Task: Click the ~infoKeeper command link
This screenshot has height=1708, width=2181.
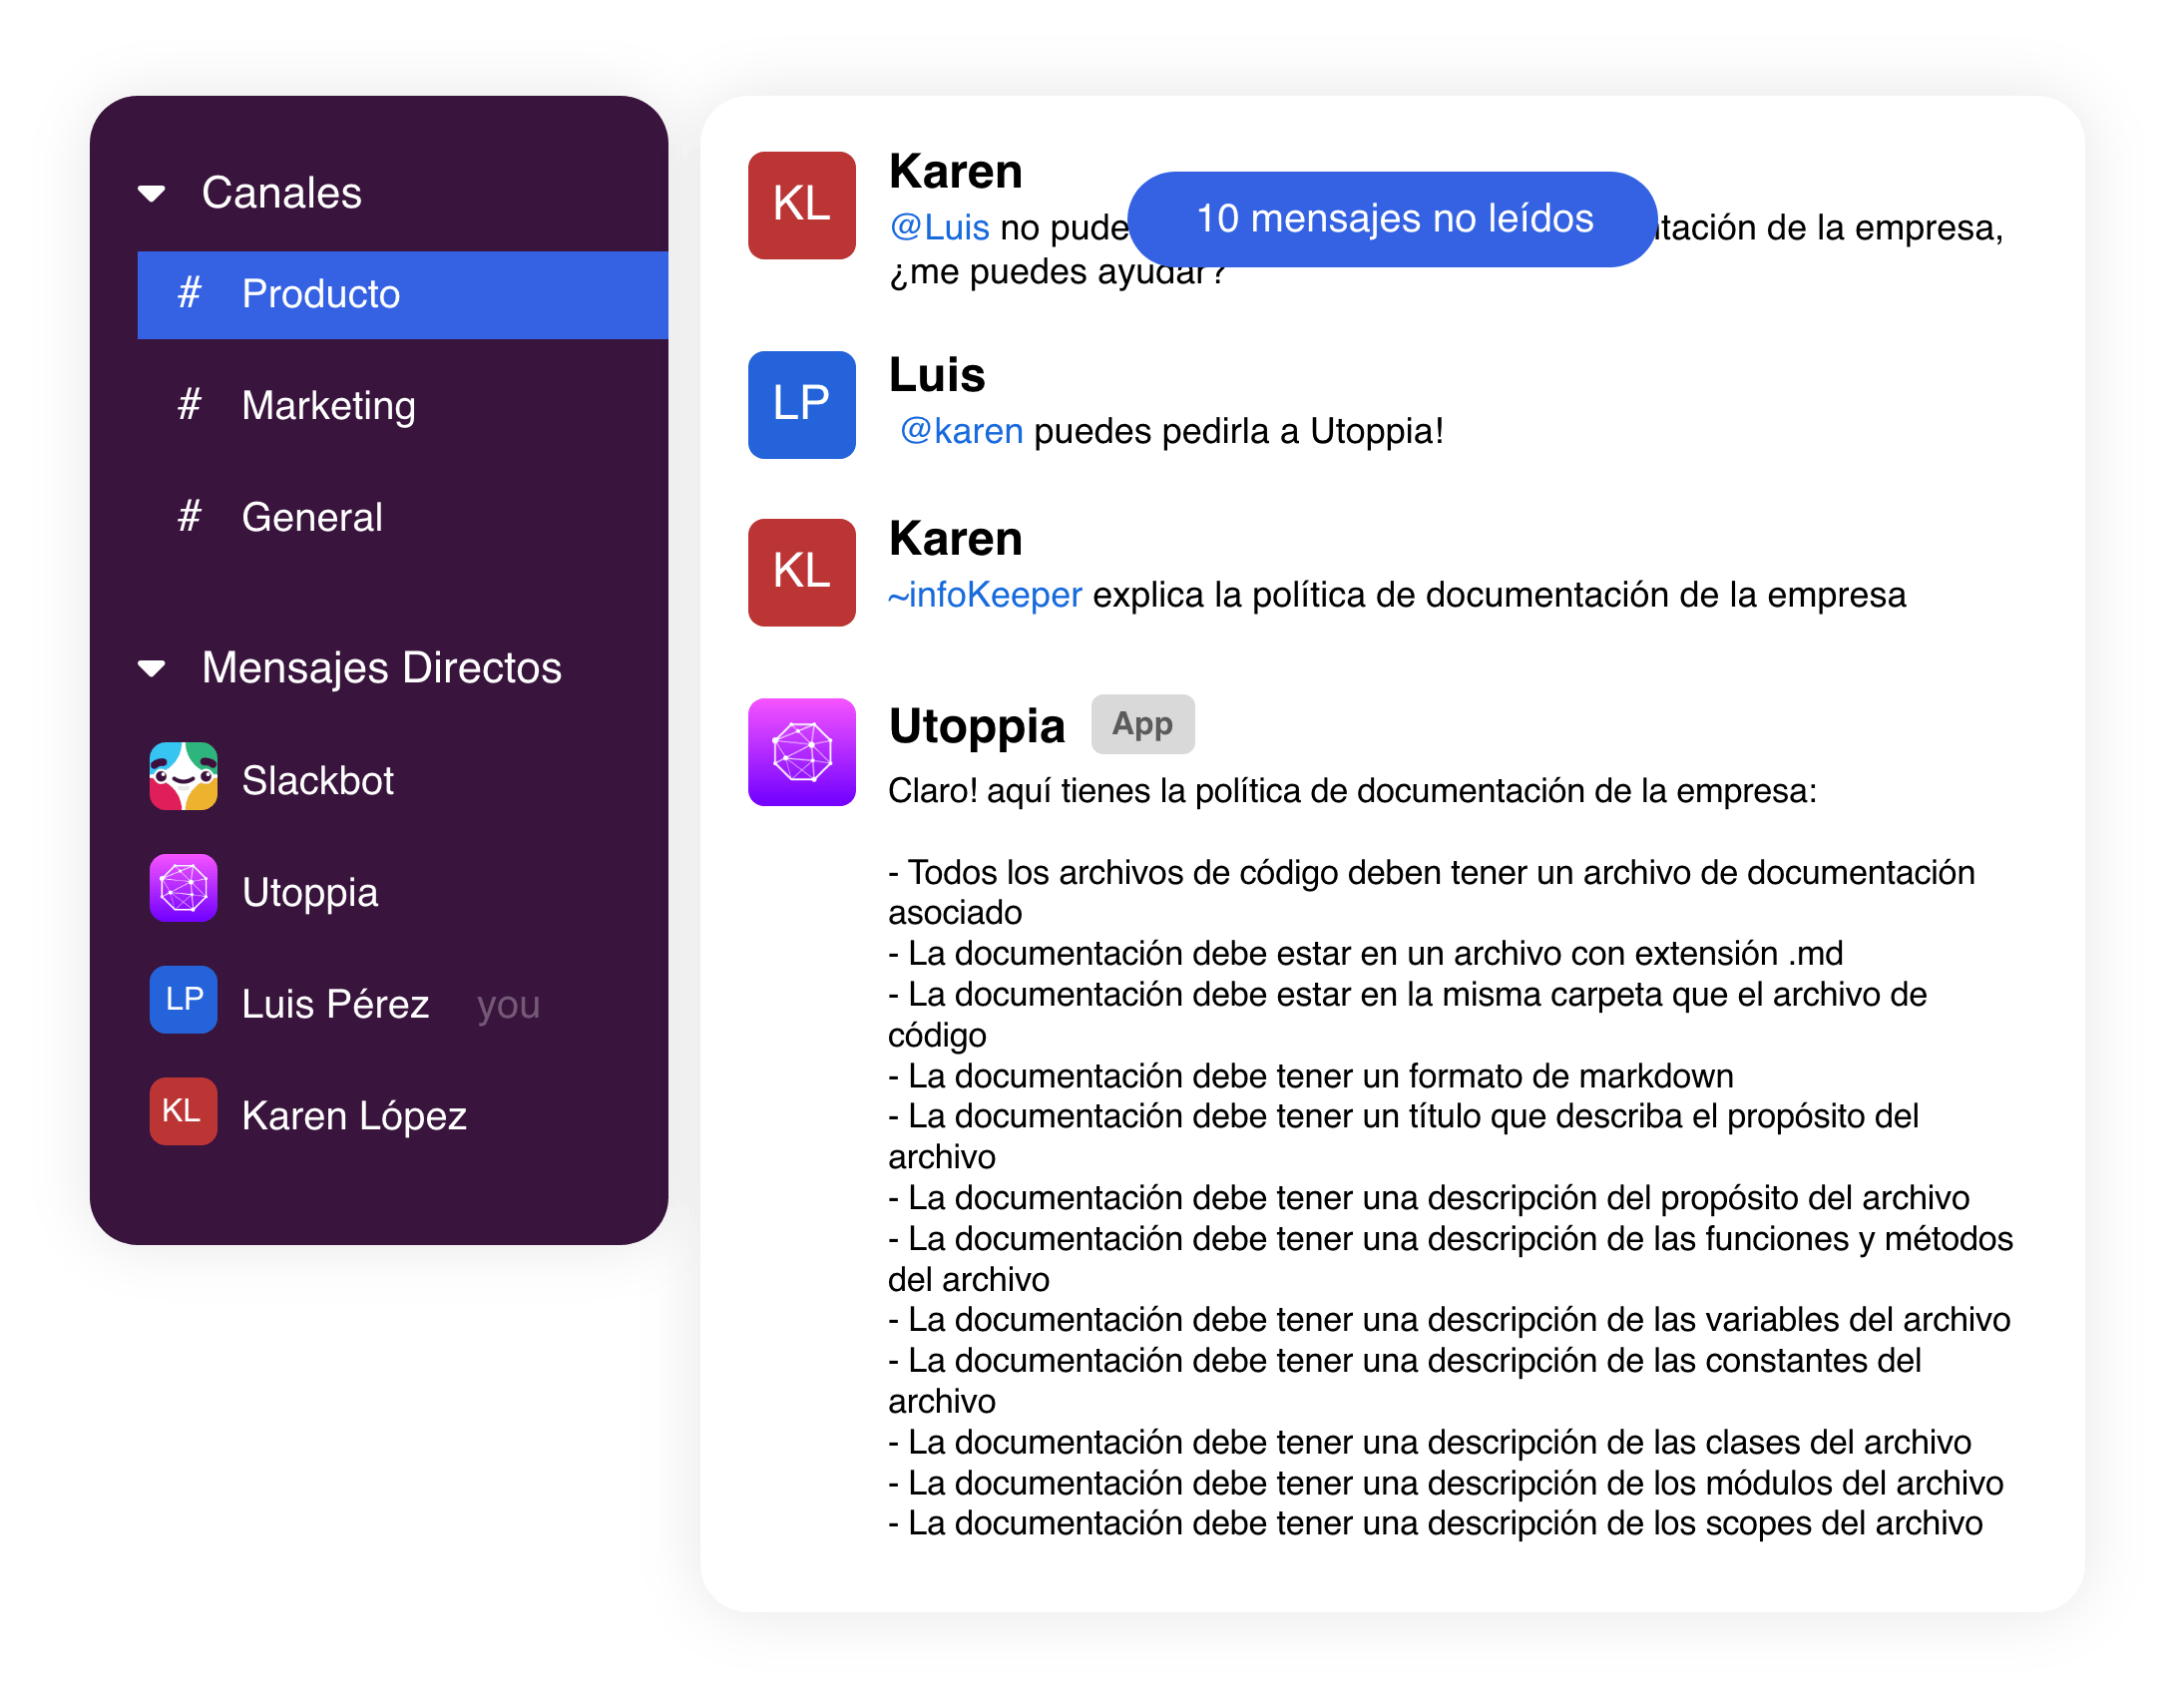Action: (x=985, y=595)
